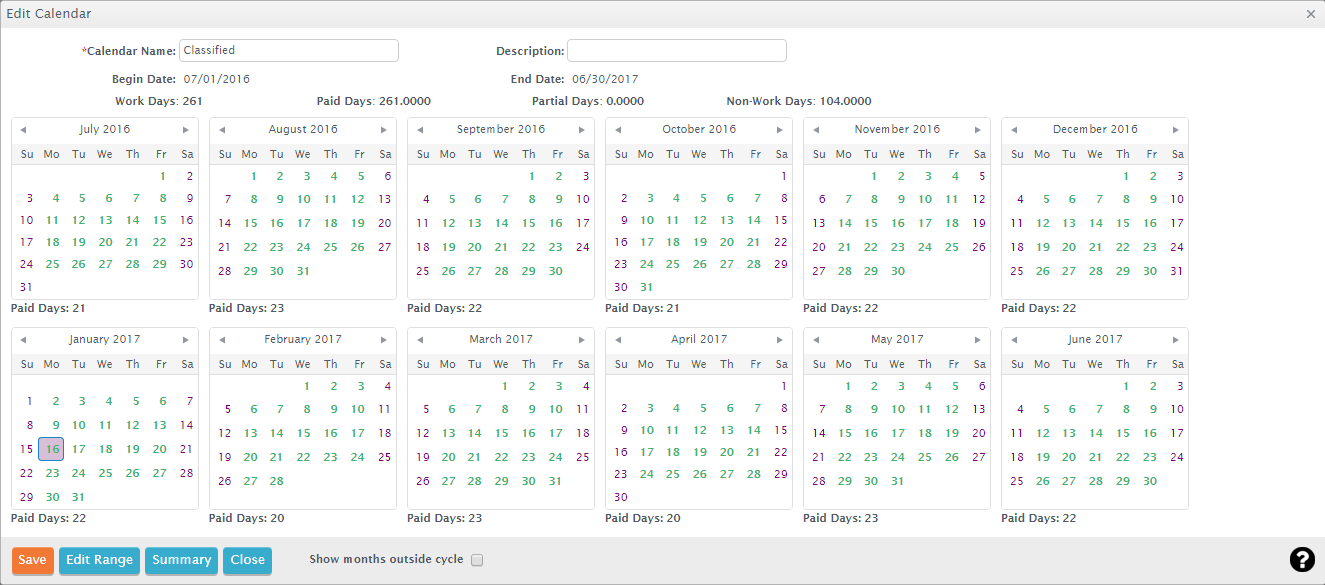Open the help question mark icon
Image resolution: width=1325 pixels, height=585 pixels.
pos(1301,560)
